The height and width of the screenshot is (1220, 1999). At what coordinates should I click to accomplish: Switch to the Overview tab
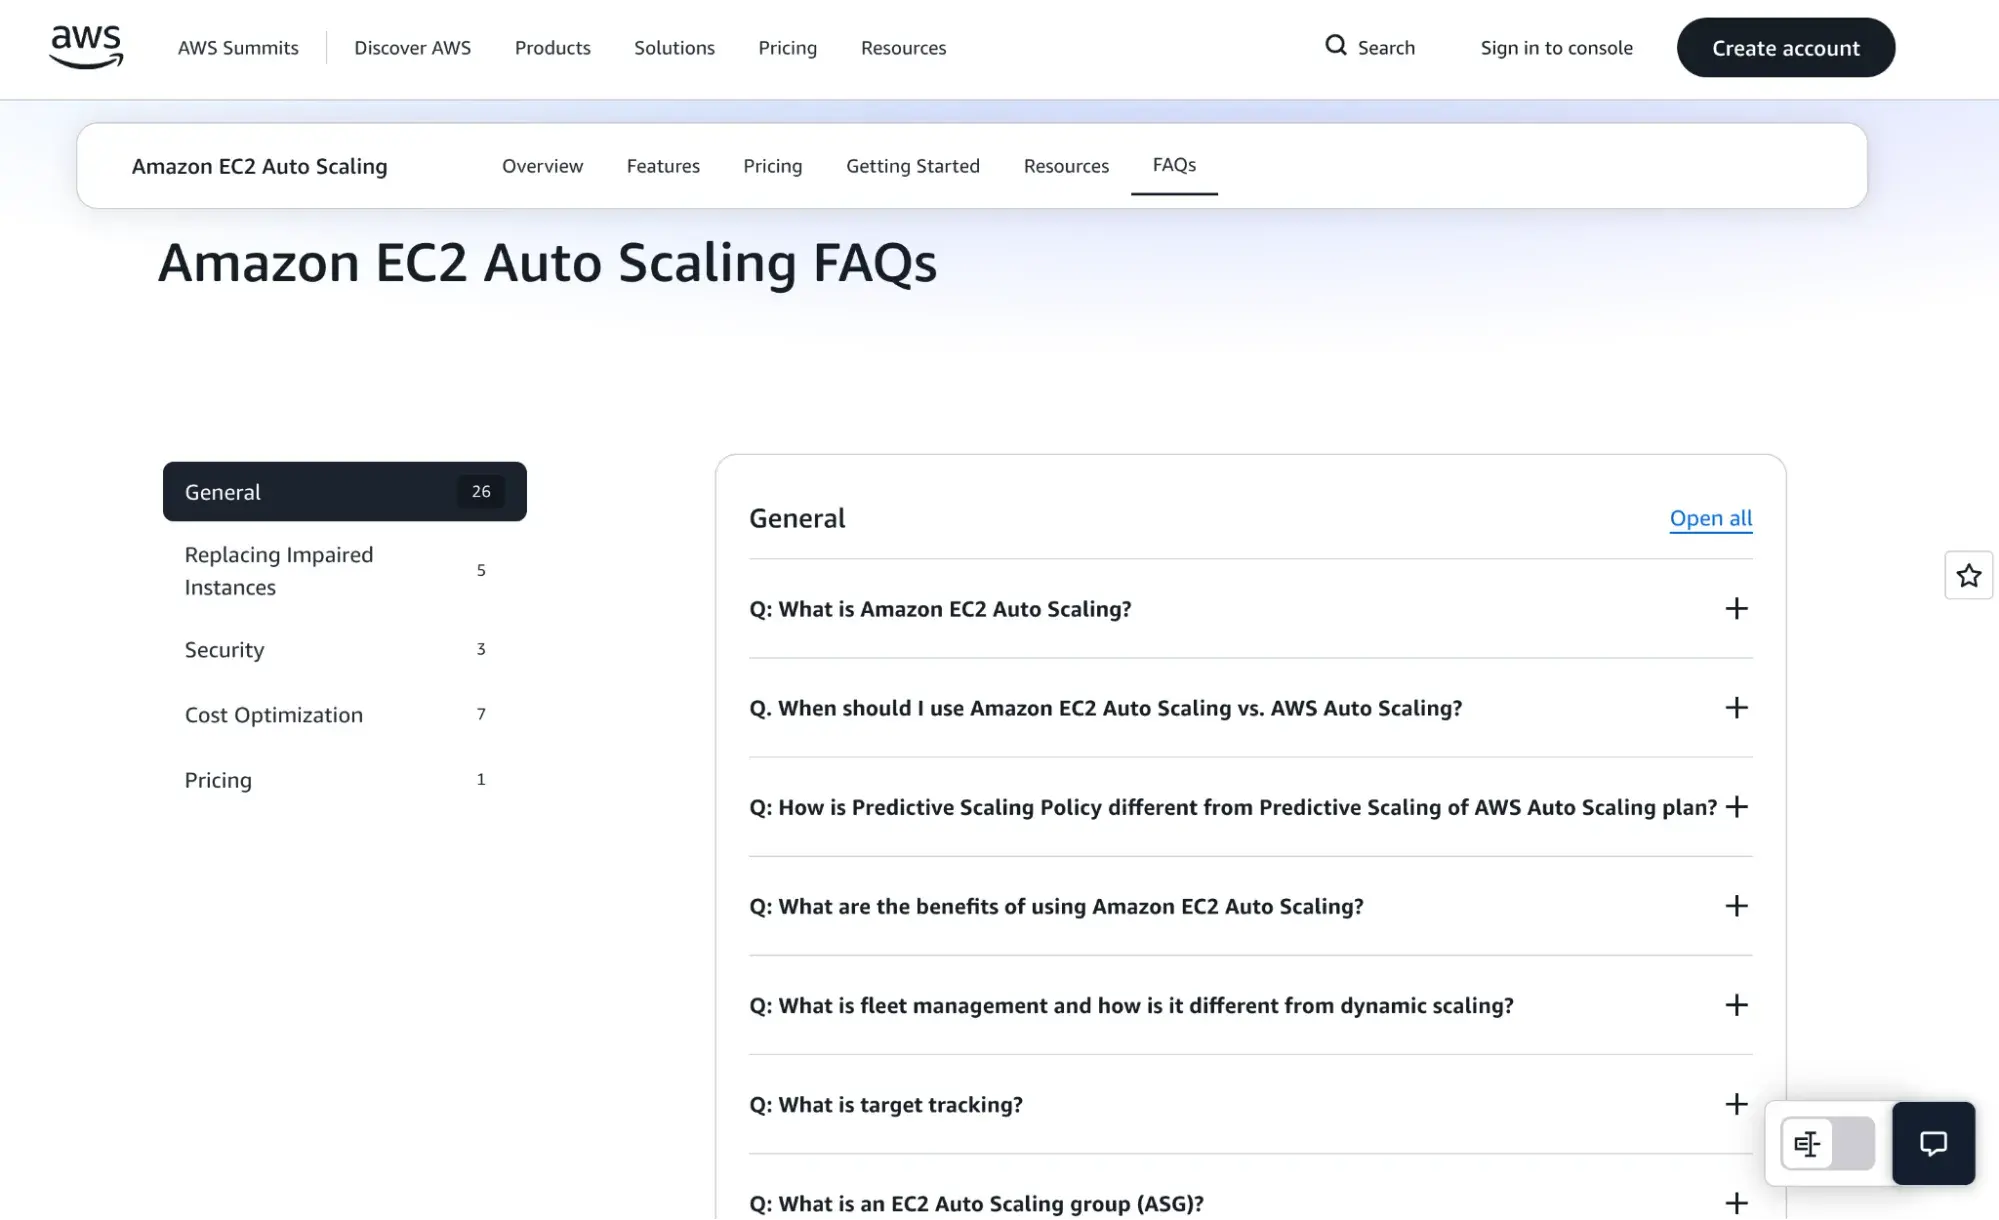click(542, 166)
